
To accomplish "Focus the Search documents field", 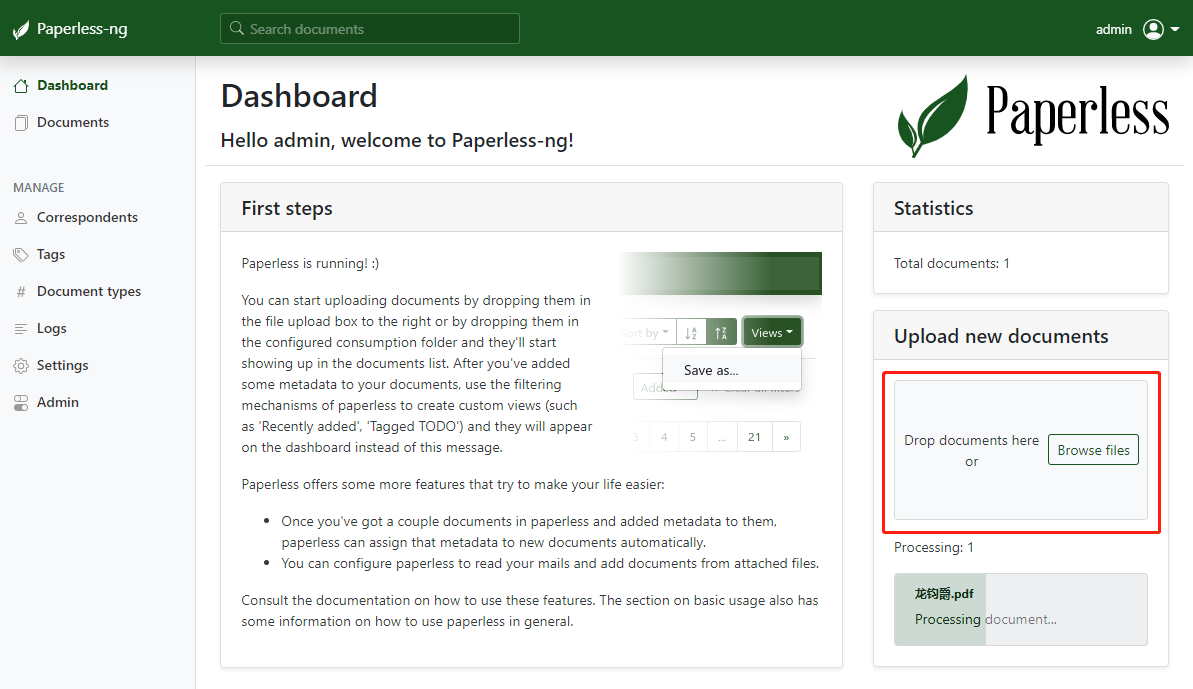I will (370, 28).
